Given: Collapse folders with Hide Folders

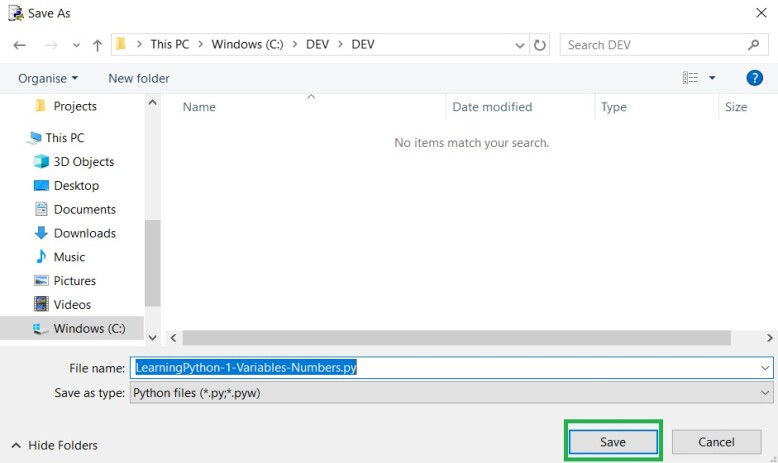Looking at the screenshot, I should [55, 445].
